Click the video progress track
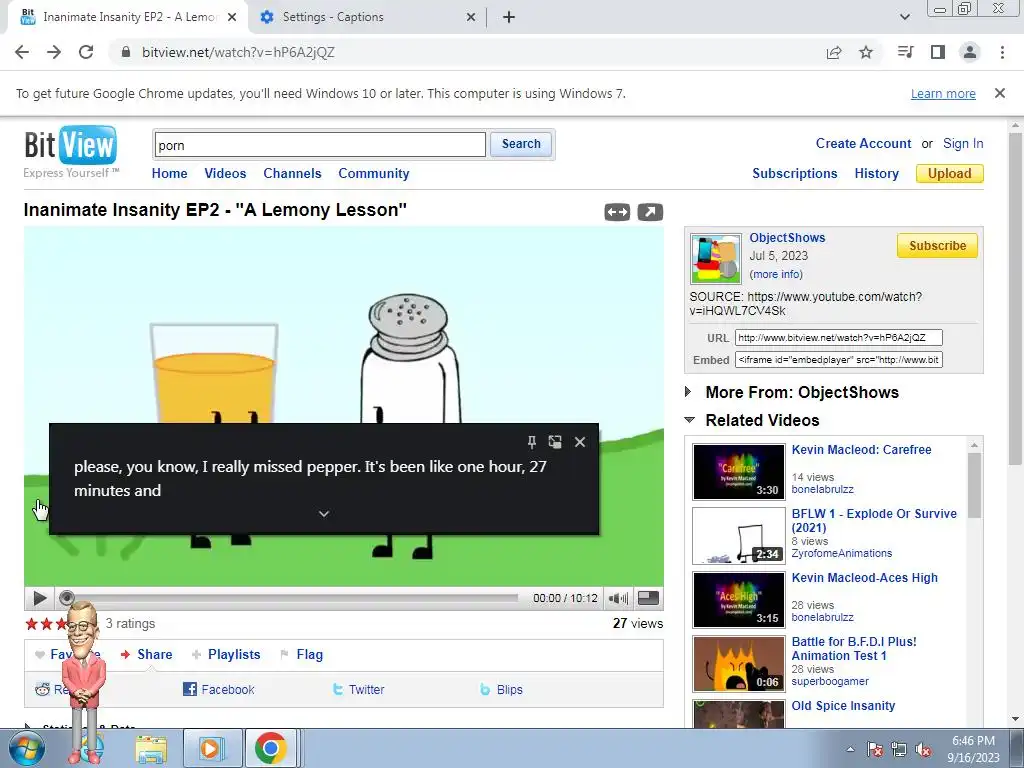 pyautogui.click(x=294, y=598)
